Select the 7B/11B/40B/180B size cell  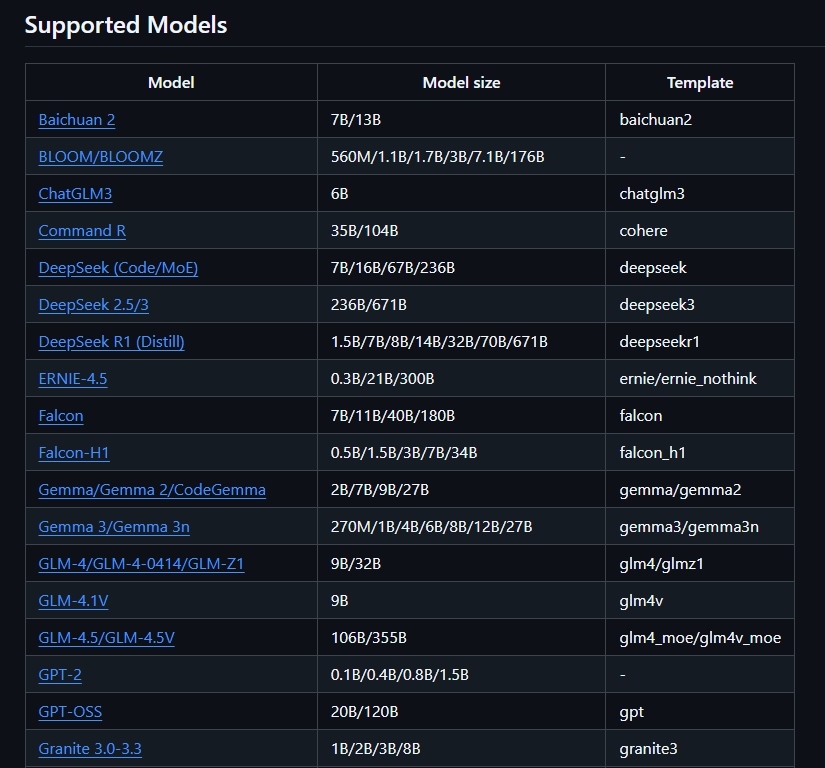461,415
